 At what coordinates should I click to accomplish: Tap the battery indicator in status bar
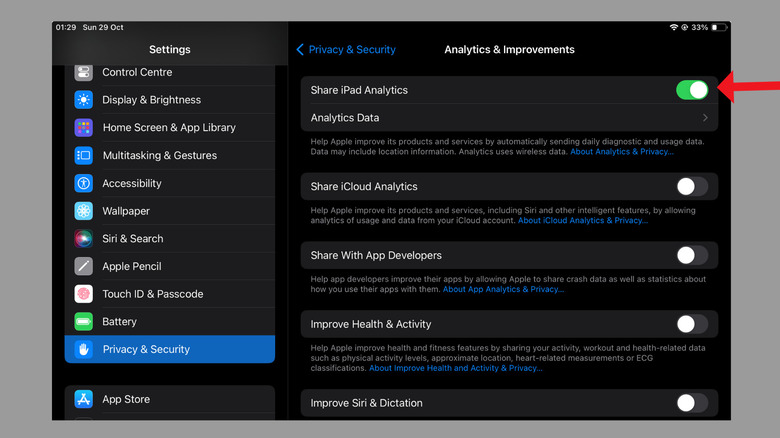tap(718, 27)
